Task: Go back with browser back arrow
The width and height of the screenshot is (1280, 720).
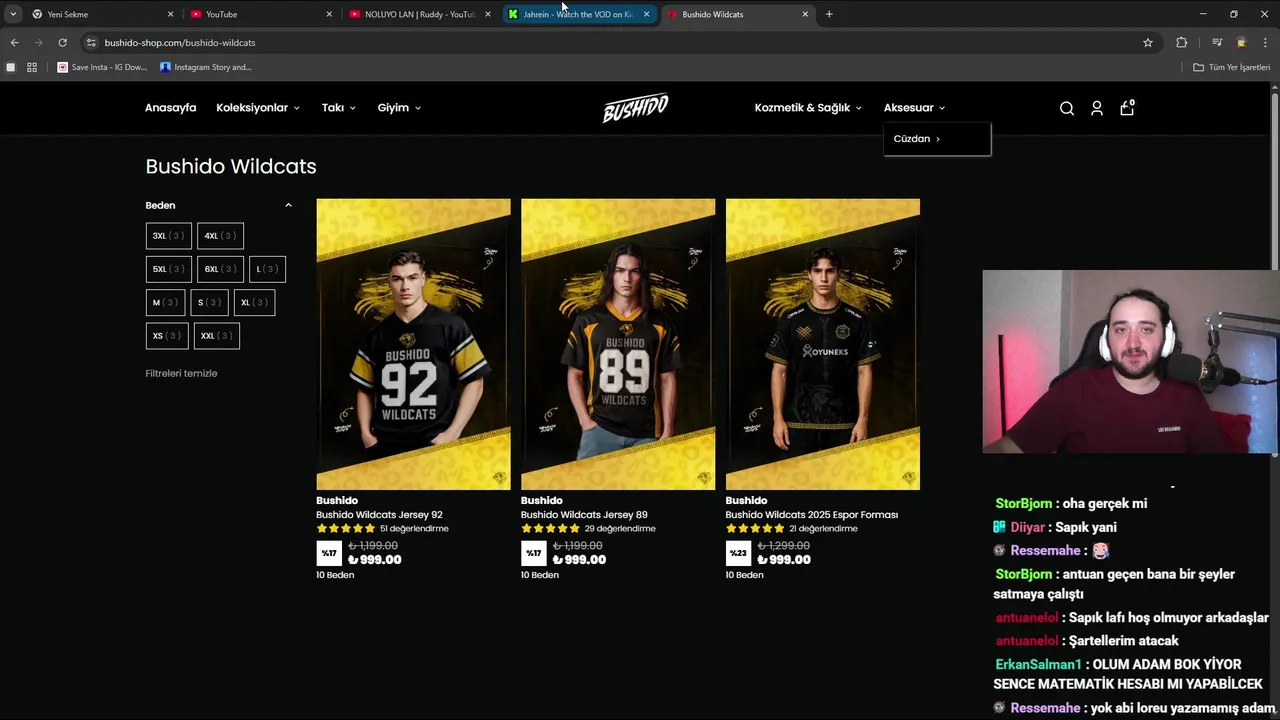Action: point(14,42)
